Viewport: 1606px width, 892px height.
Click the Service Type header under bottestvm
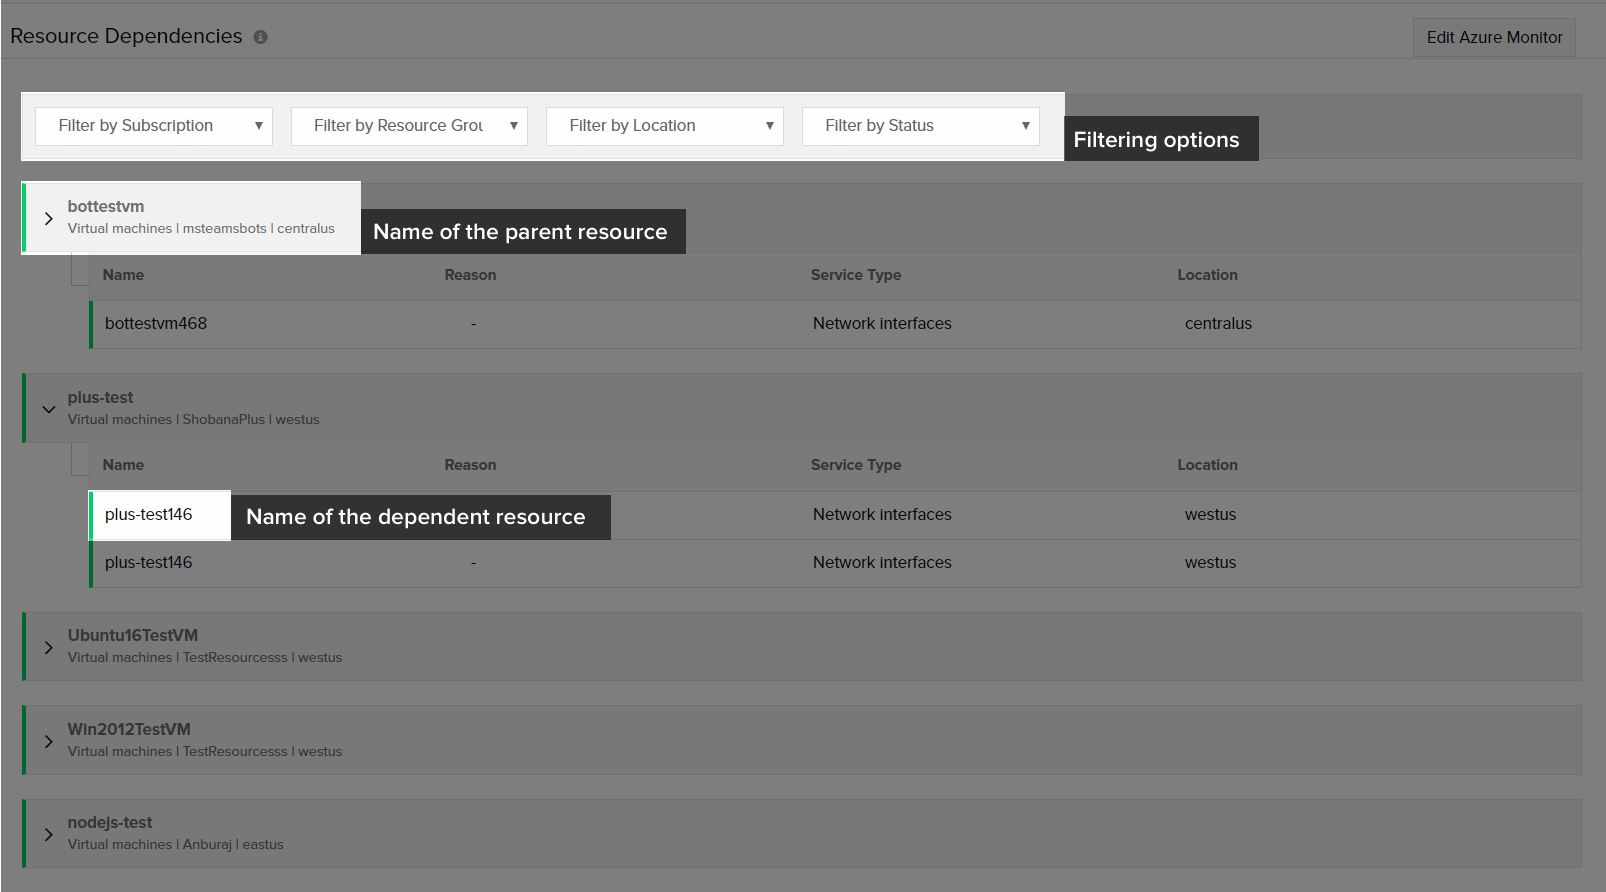pyautogui.click(x=856, y=275)
